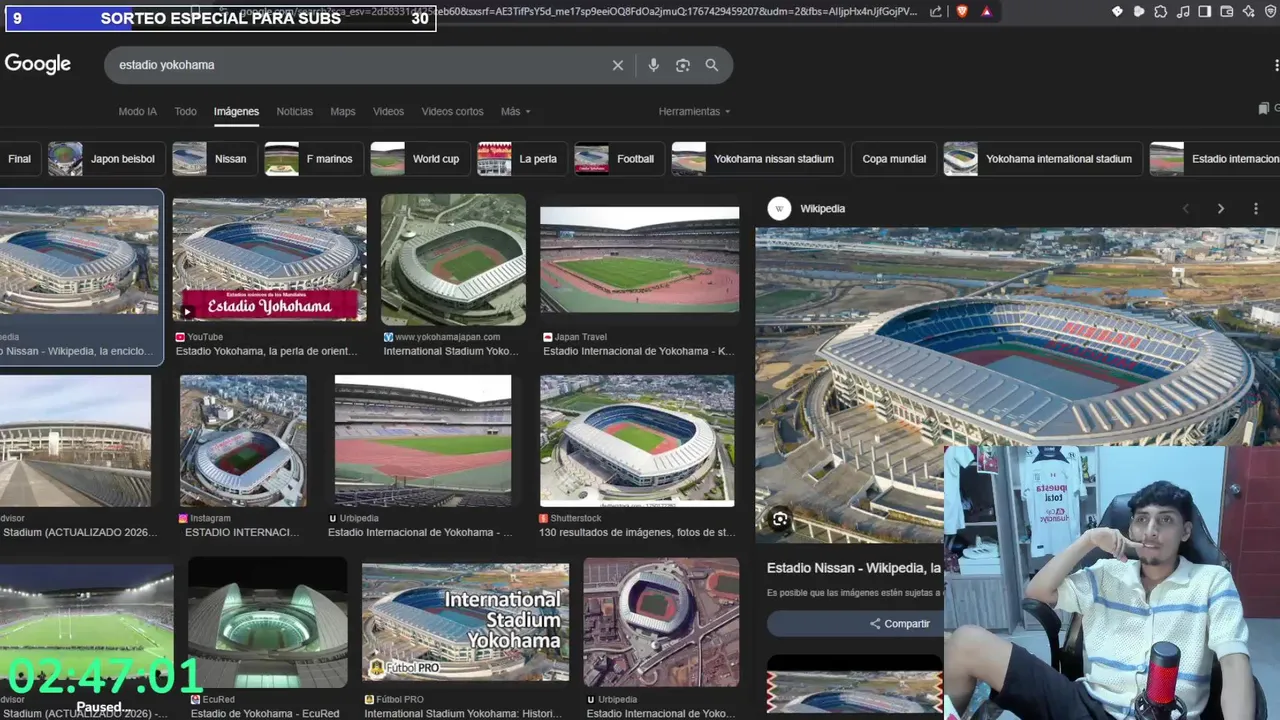Click the Lens search icon on preview image
The image size is (1280, 720).
tap(780, 519)
